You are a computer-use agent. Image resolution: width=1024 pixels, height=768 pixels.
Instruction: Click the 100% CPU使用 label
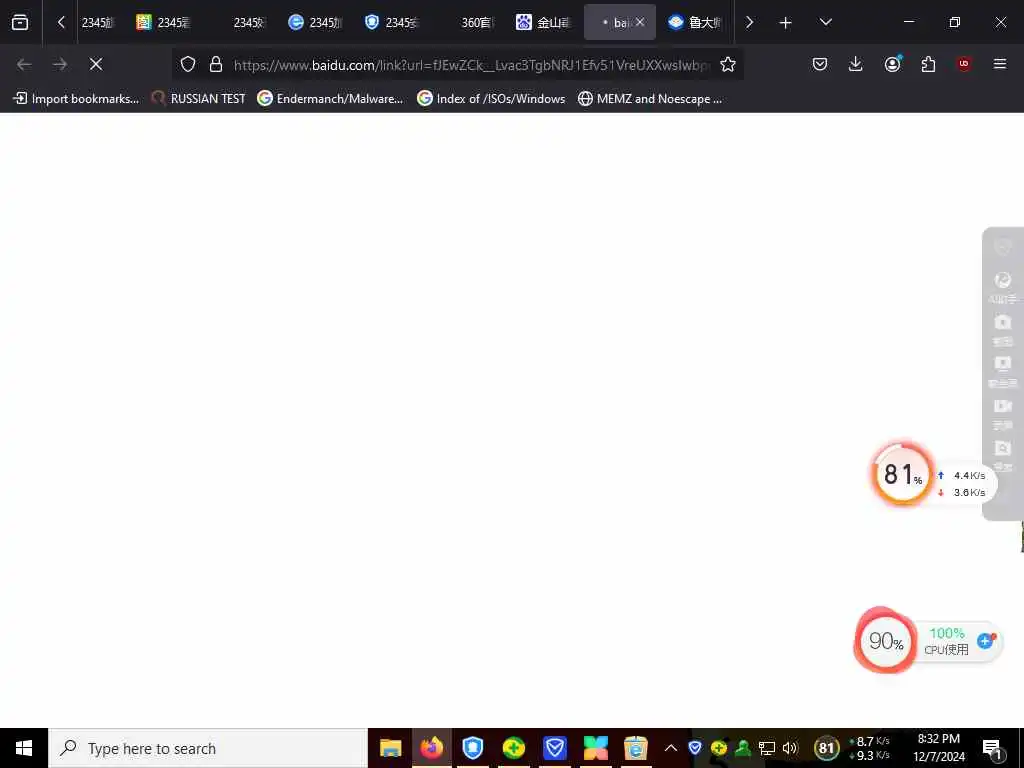[x=946, y=641]
